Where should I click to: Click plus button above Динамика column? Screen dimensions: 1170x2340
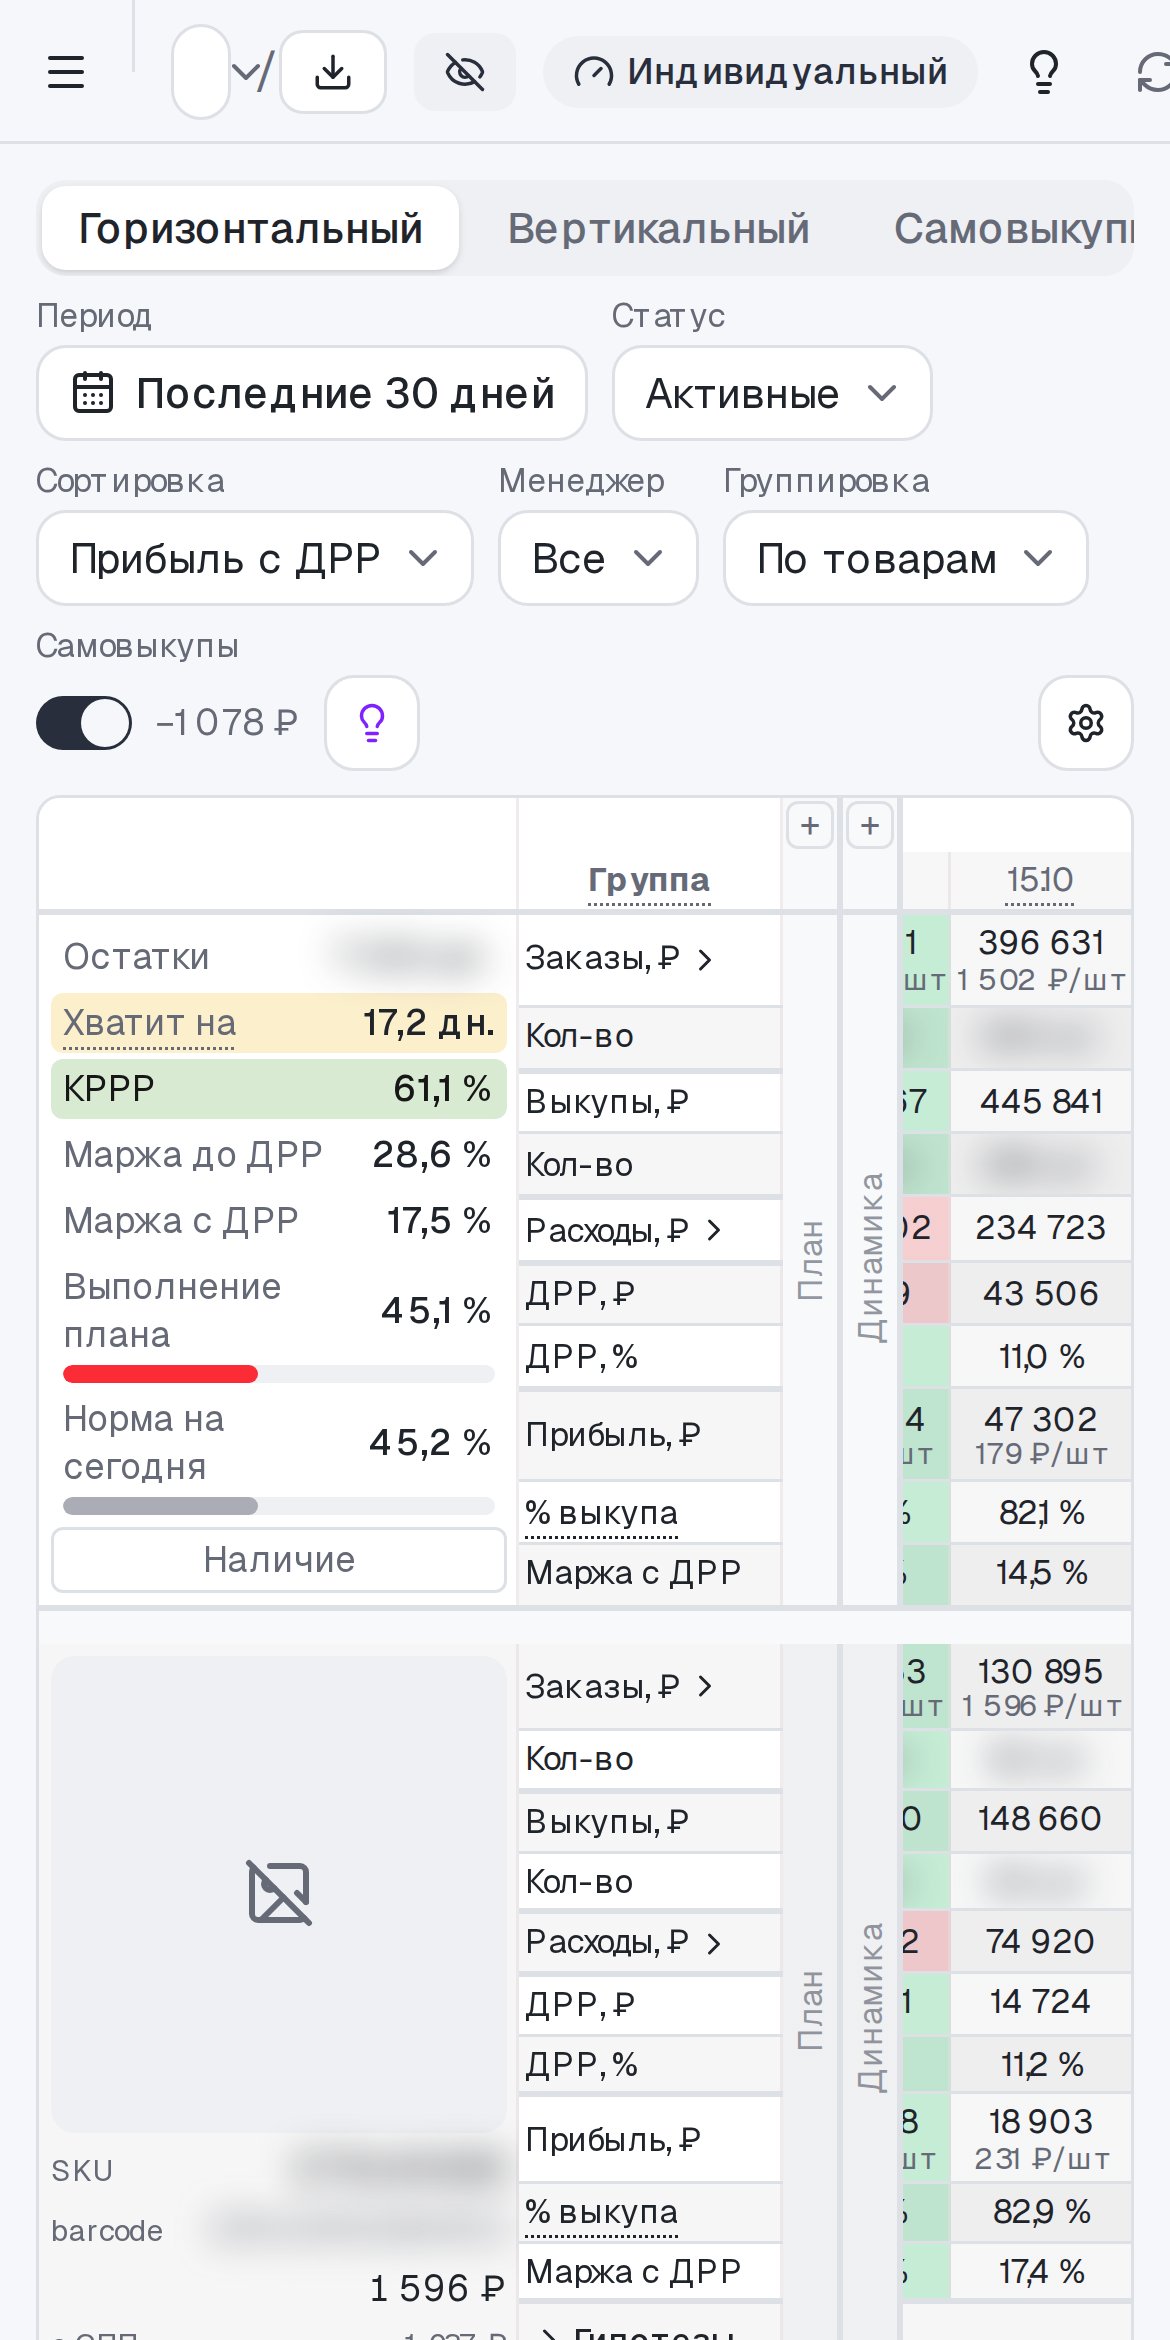point(870,826)
